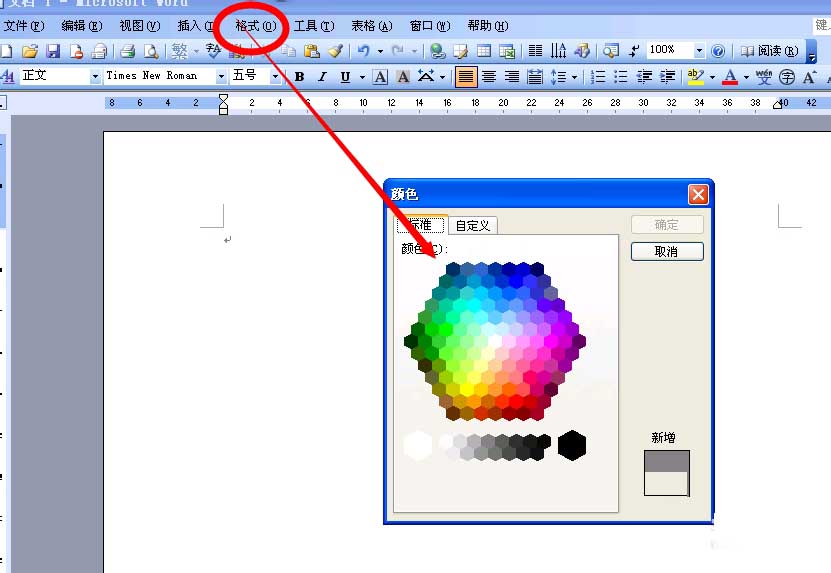Image resolution: width=831 pixels, height=573 pixels.
Task: Toggle the character border A
Action: tap(380, 77)
